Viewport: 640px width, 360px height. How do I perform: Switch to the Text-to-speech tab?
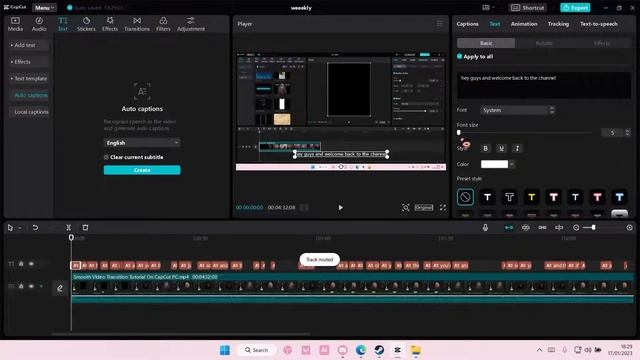(x=599, y=24)
